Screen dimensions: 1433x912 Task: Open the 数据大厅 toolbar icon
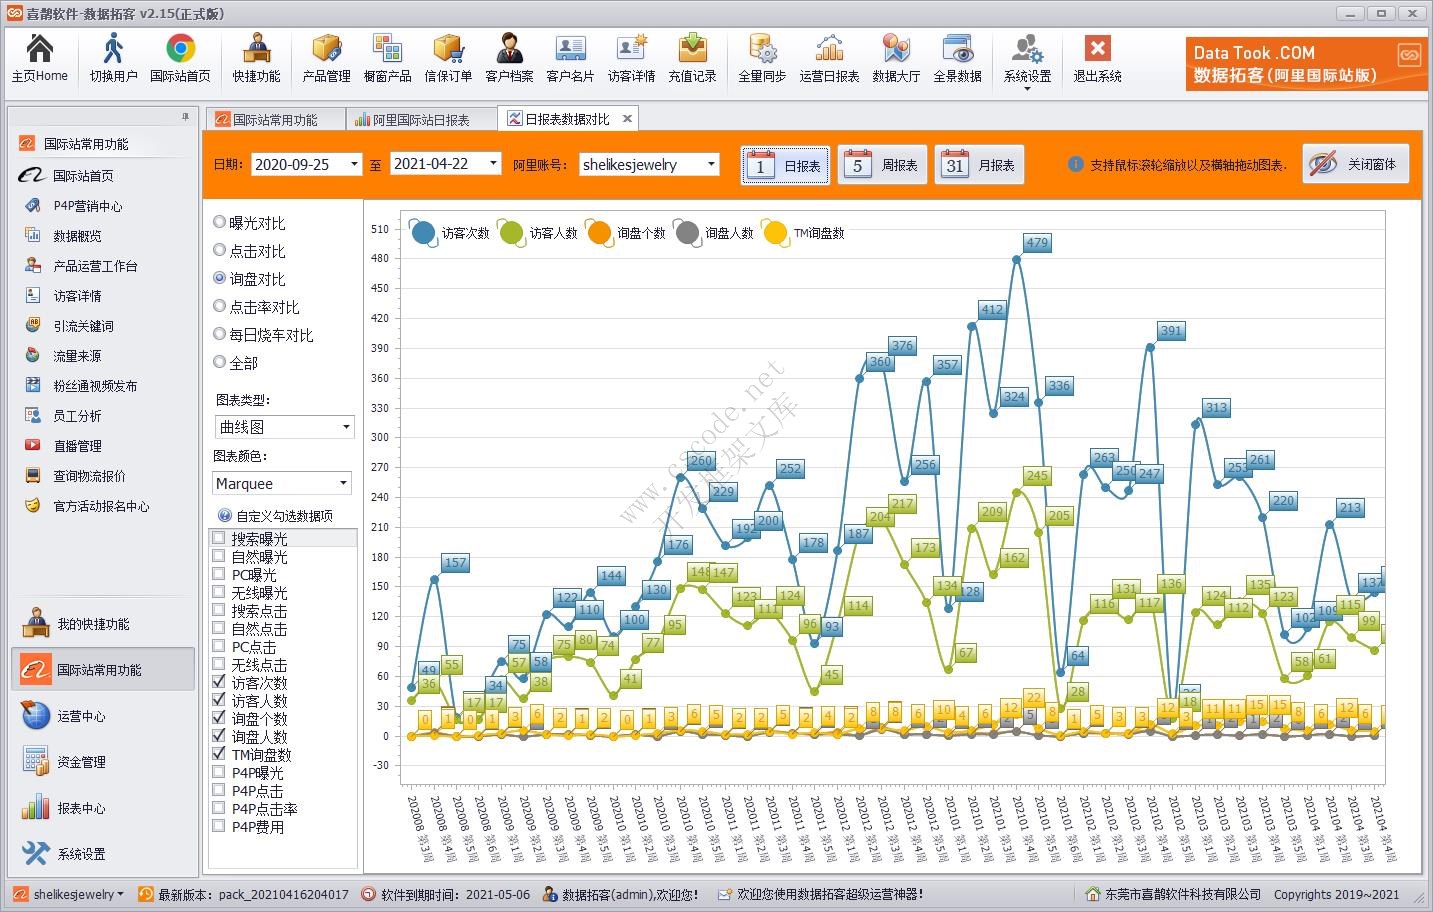[896, 57]
